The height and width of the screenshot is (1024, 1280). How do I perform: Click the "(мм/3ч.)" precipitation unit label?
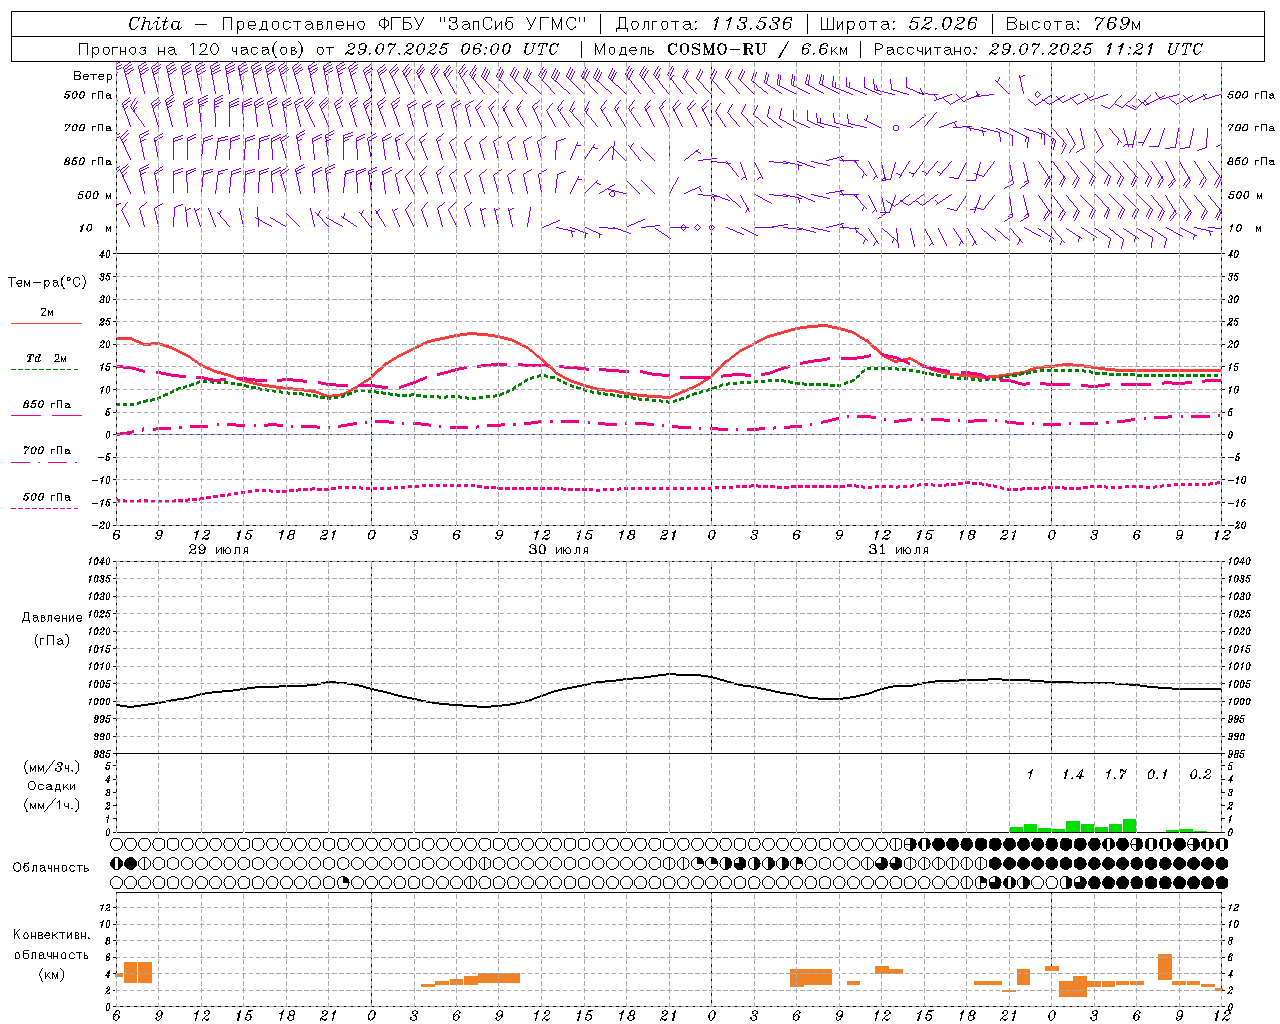coord(52,767)
